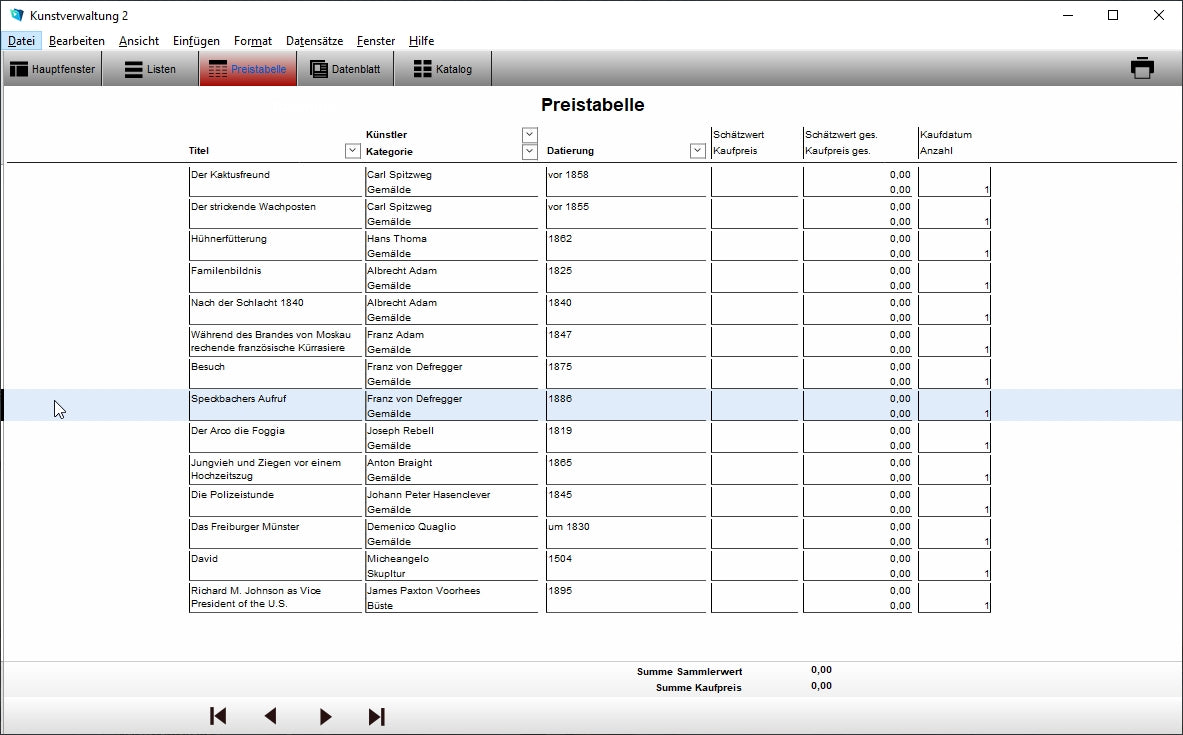Viewport: 1183px width, 735px height.
Task: Open the Datenblatt view
Action: click(x=345, y=70)
